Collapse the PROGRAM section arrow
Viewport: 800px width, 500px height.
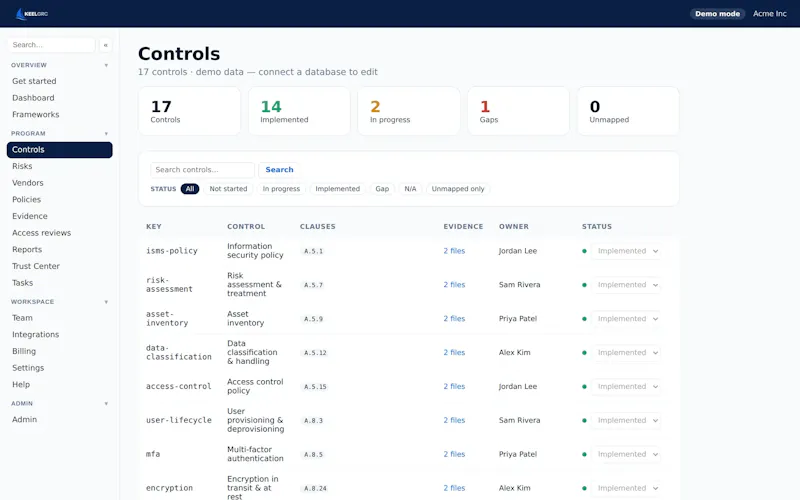pos(106,134)
